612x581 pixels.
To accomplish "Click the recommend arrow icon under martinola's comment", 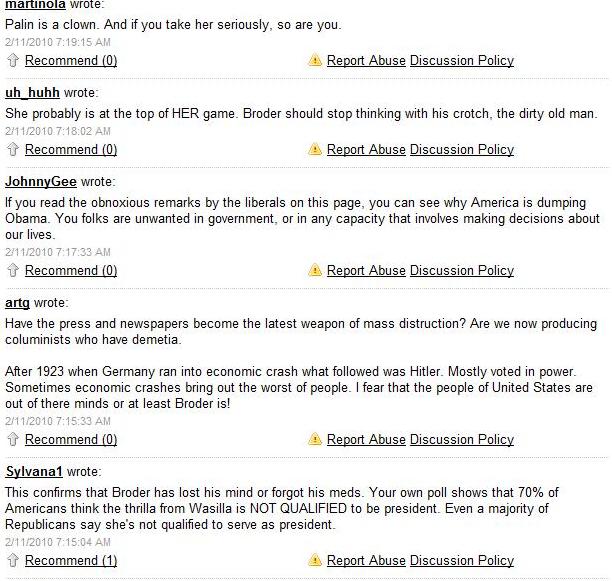I will (13, 60).
